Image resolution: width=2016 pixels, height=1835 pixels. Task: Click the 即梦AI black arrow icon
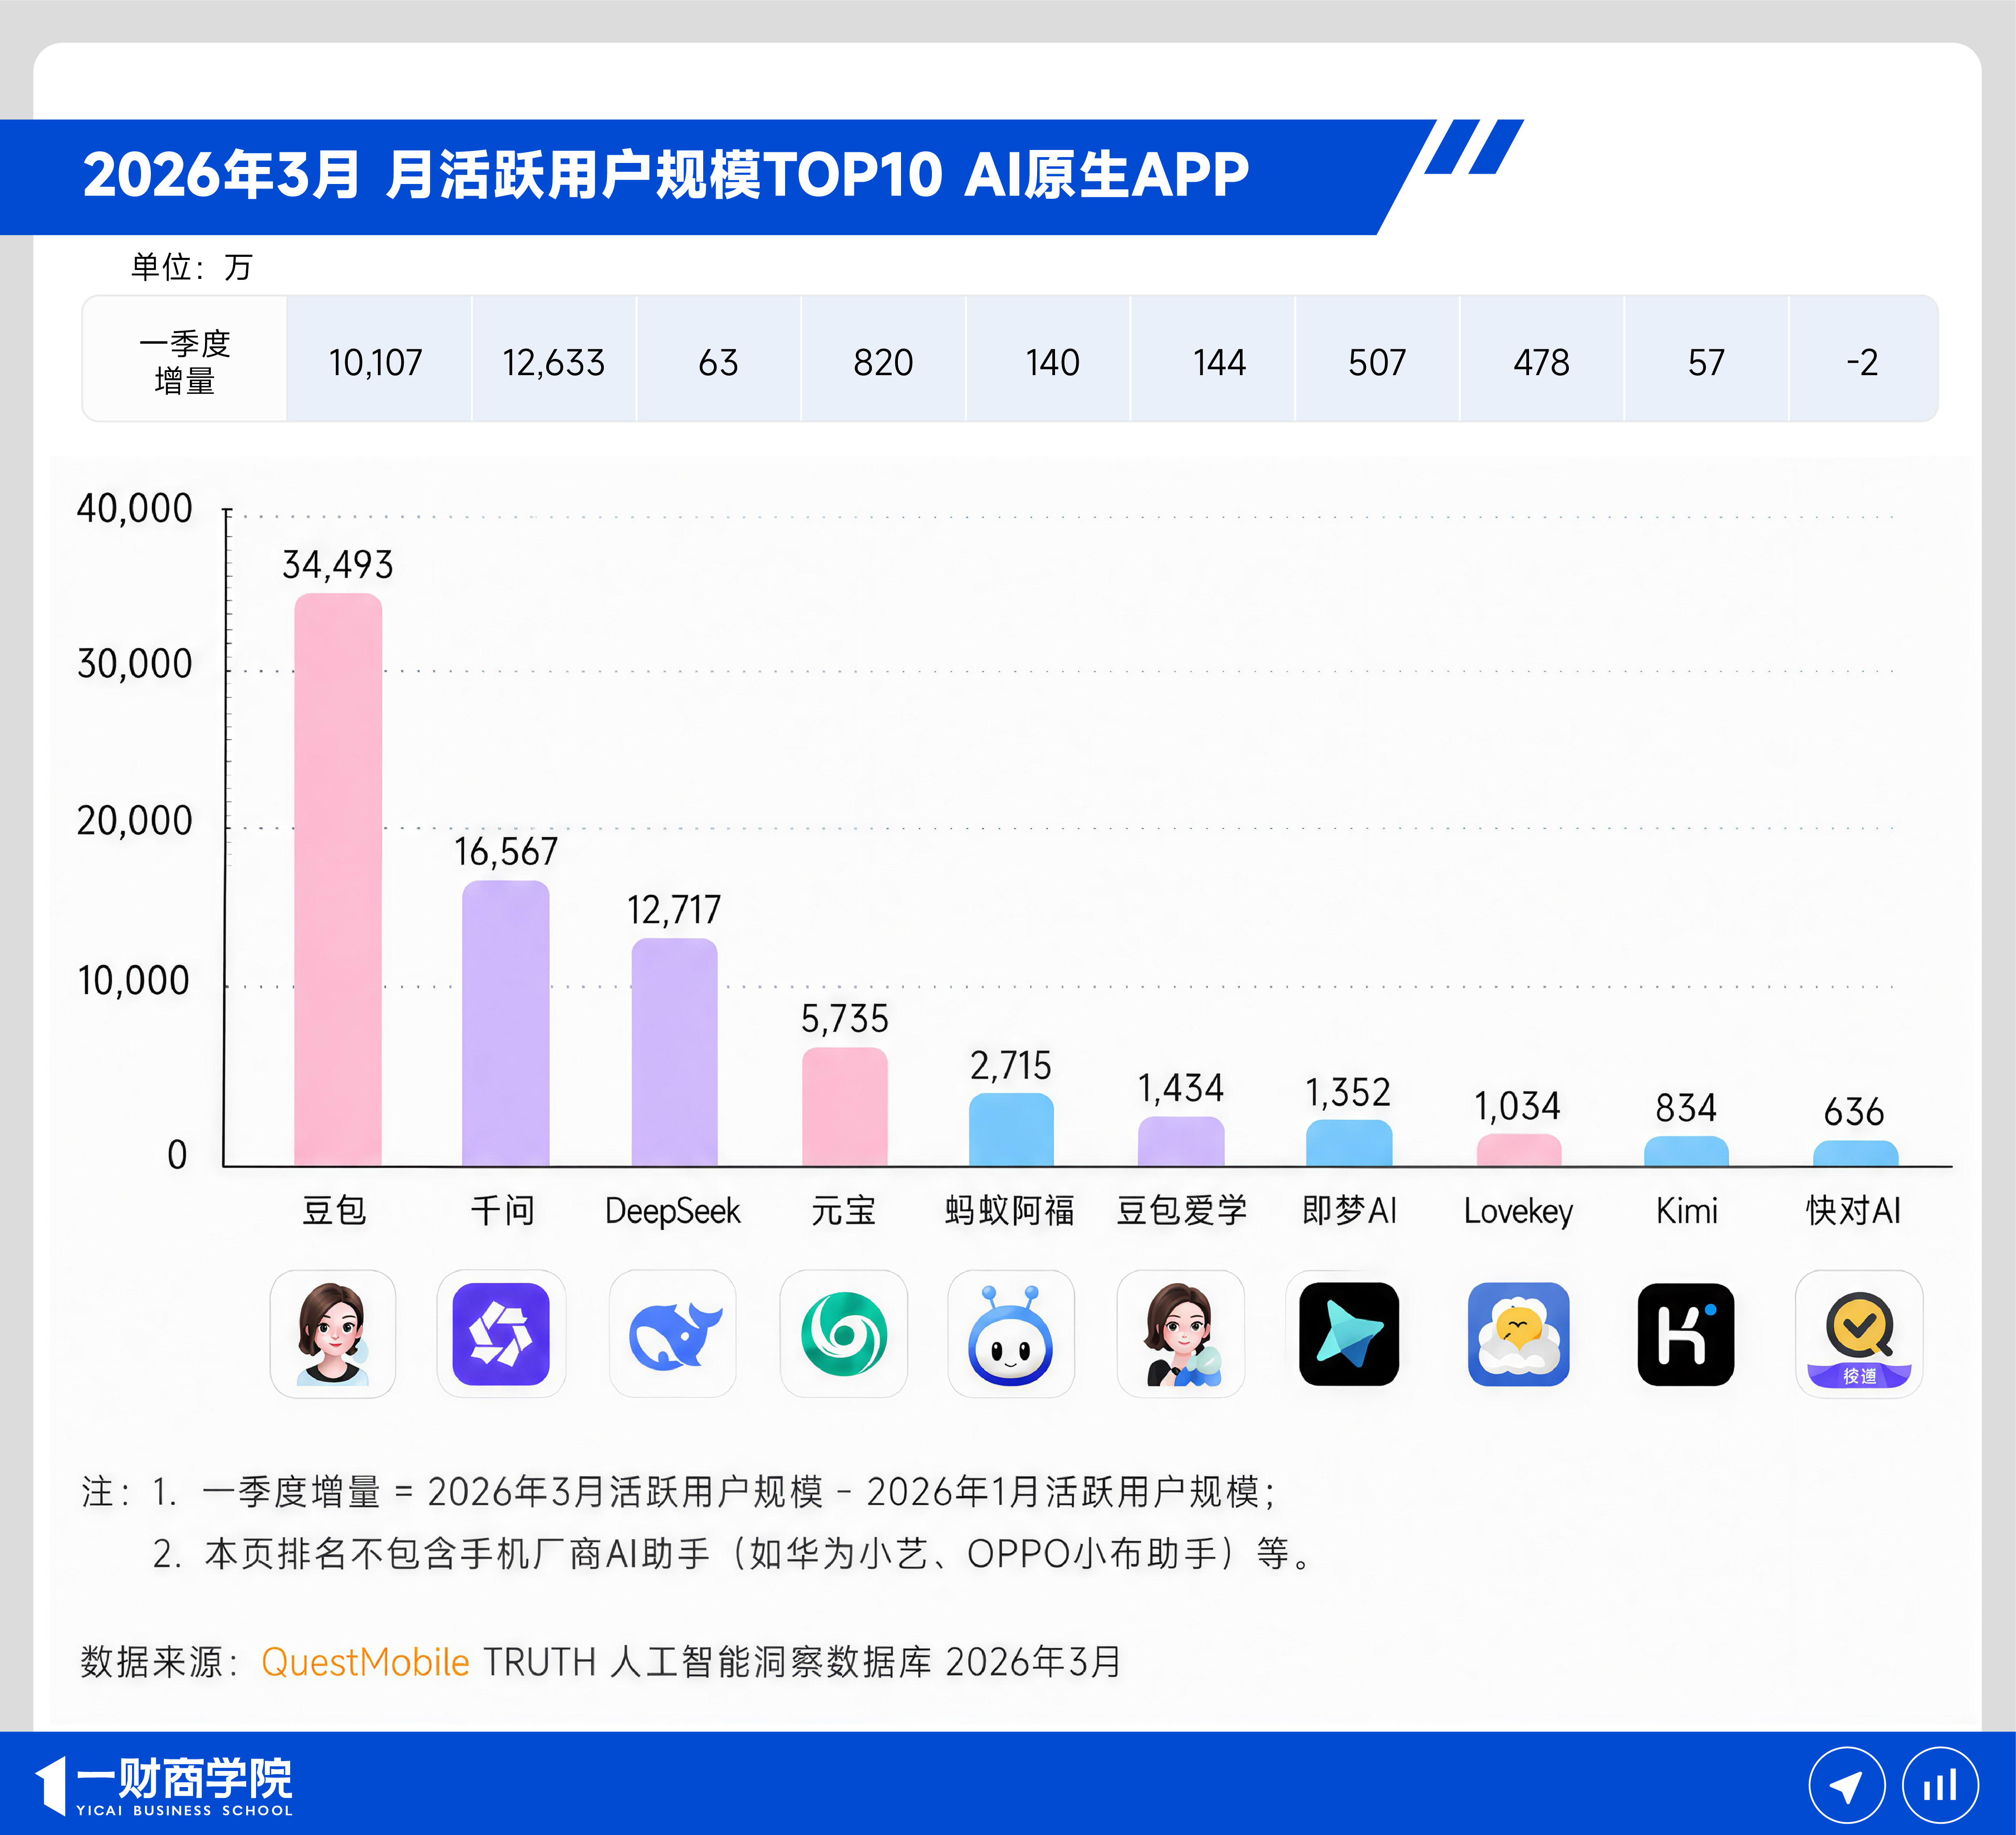1348,1333
